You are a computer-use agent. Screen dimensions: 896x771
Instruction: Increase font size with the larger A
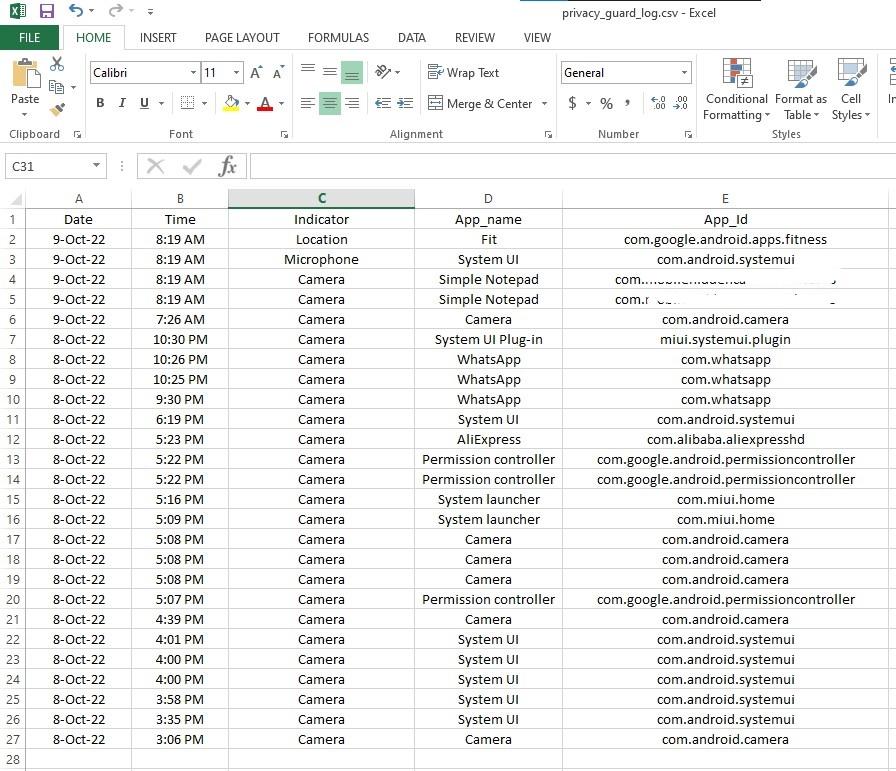(256, 72)
